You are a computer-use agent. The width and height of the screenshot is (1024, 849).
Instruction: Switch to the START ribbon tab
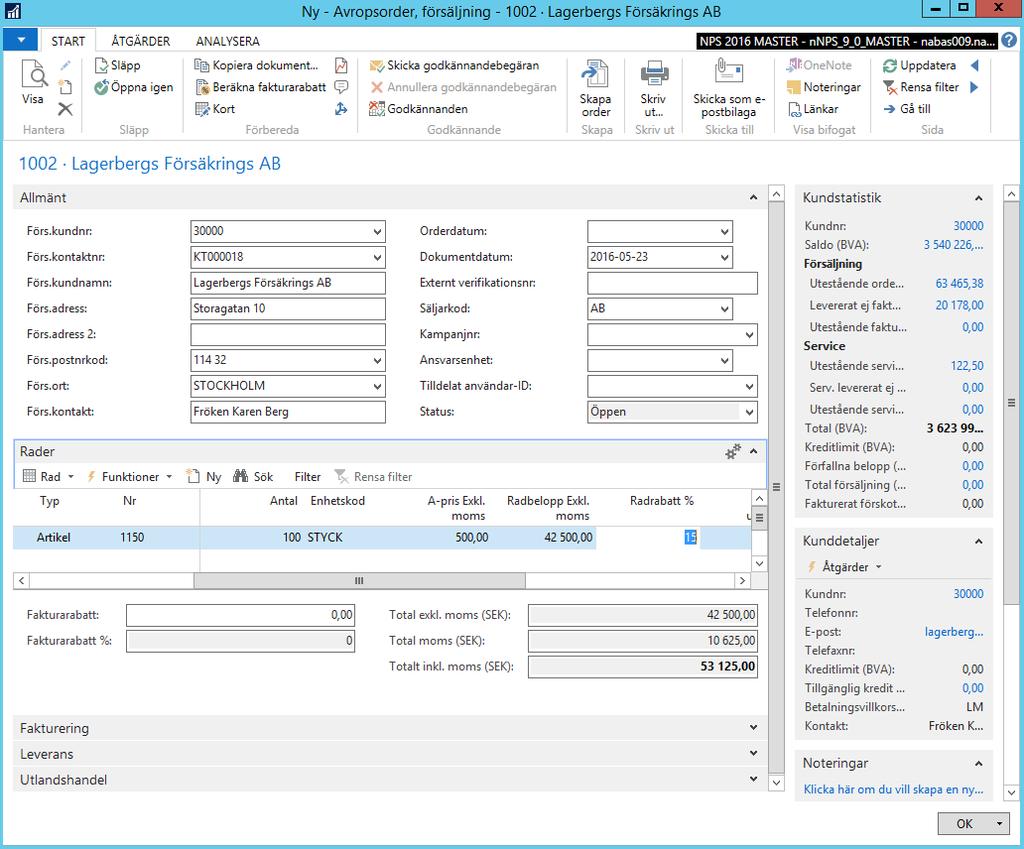coord(68,41)
